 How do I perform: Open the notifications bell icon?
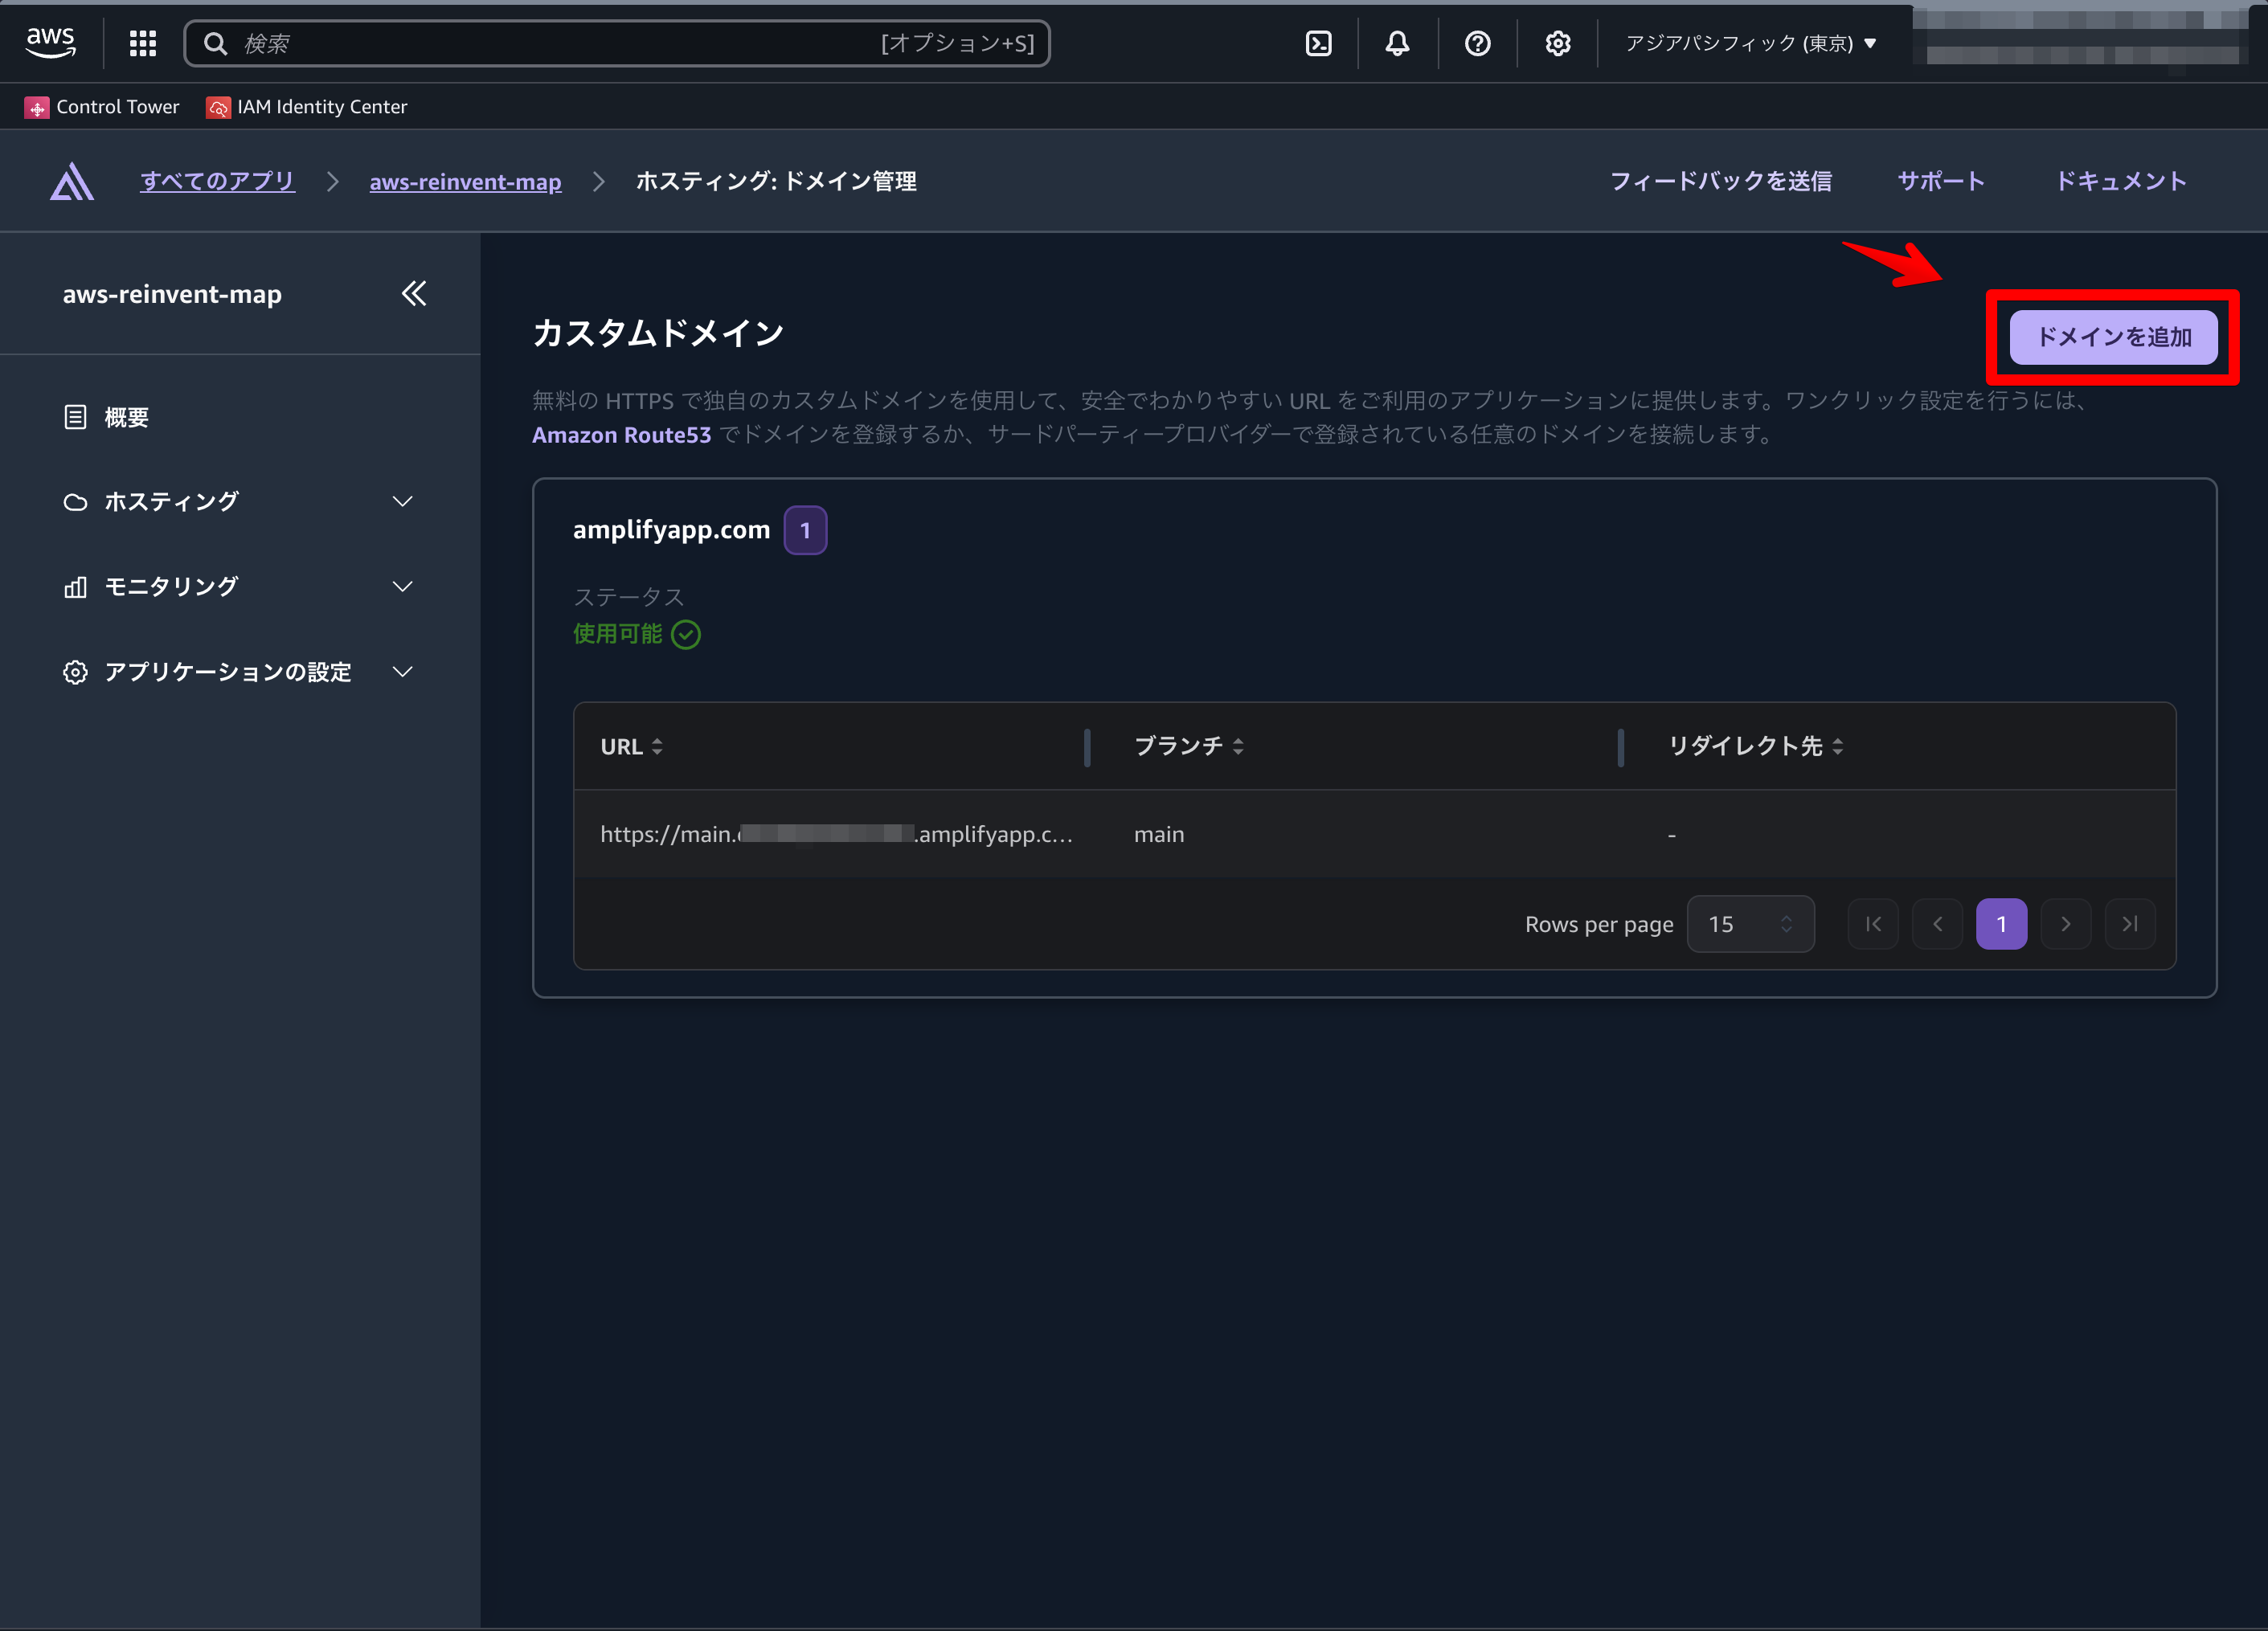point(1397,43)
